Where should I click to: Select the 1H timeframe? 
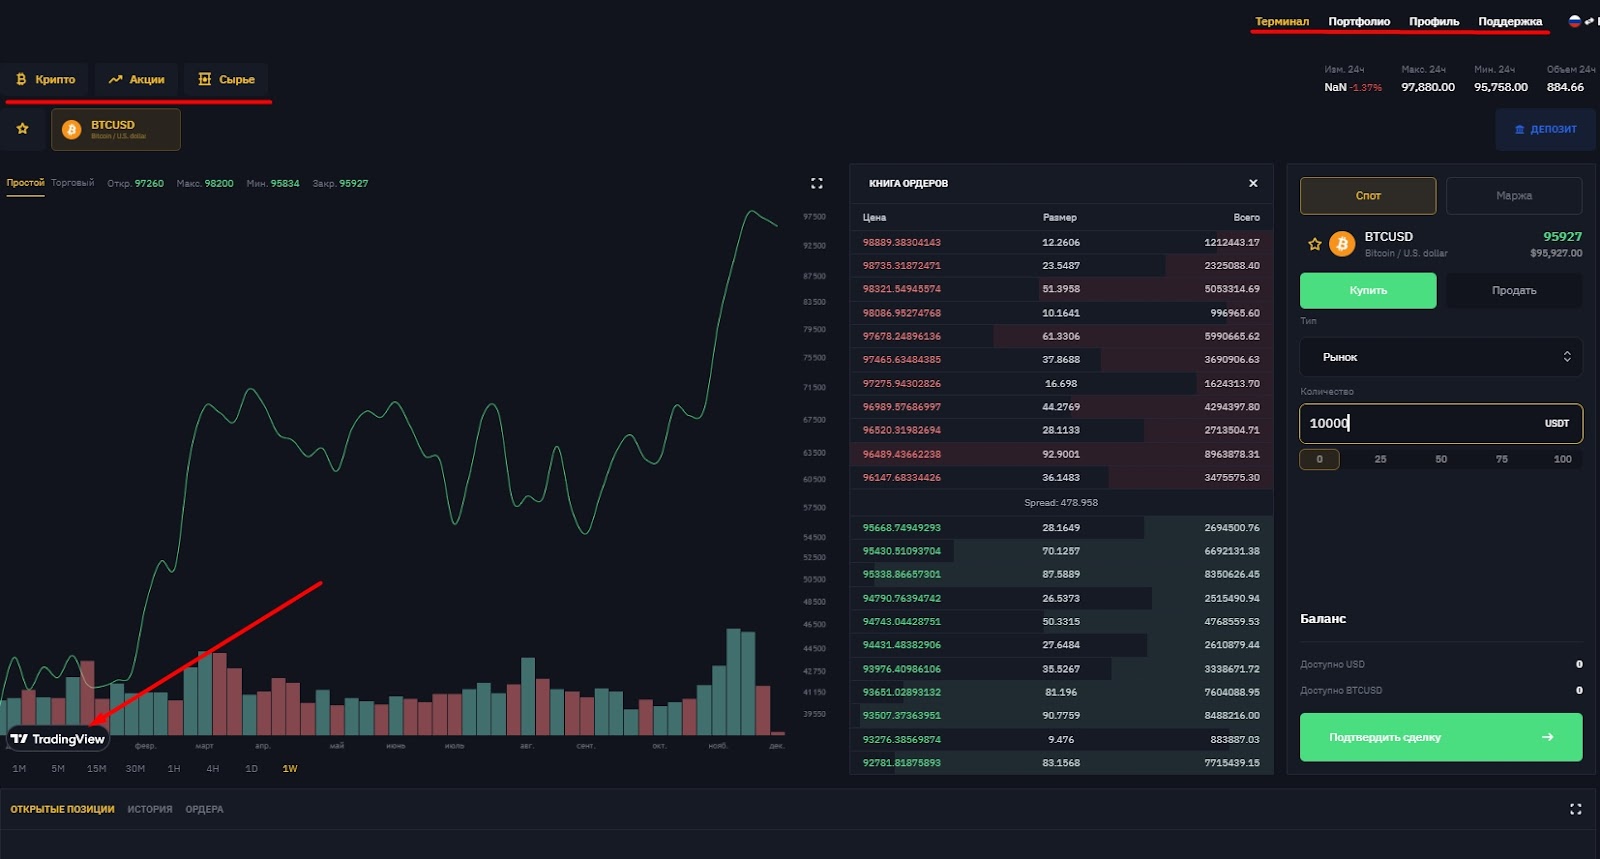point(174,768)
